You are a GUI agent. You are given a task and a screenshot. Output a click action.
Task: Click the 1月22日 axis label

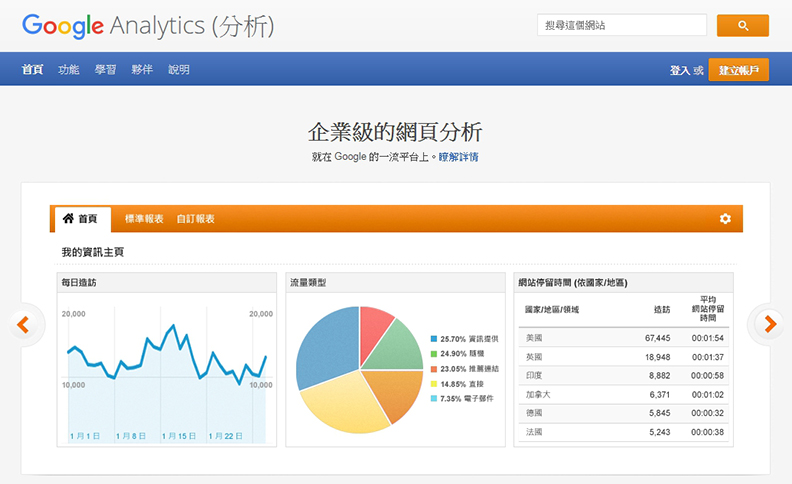[x=225, y=436]
